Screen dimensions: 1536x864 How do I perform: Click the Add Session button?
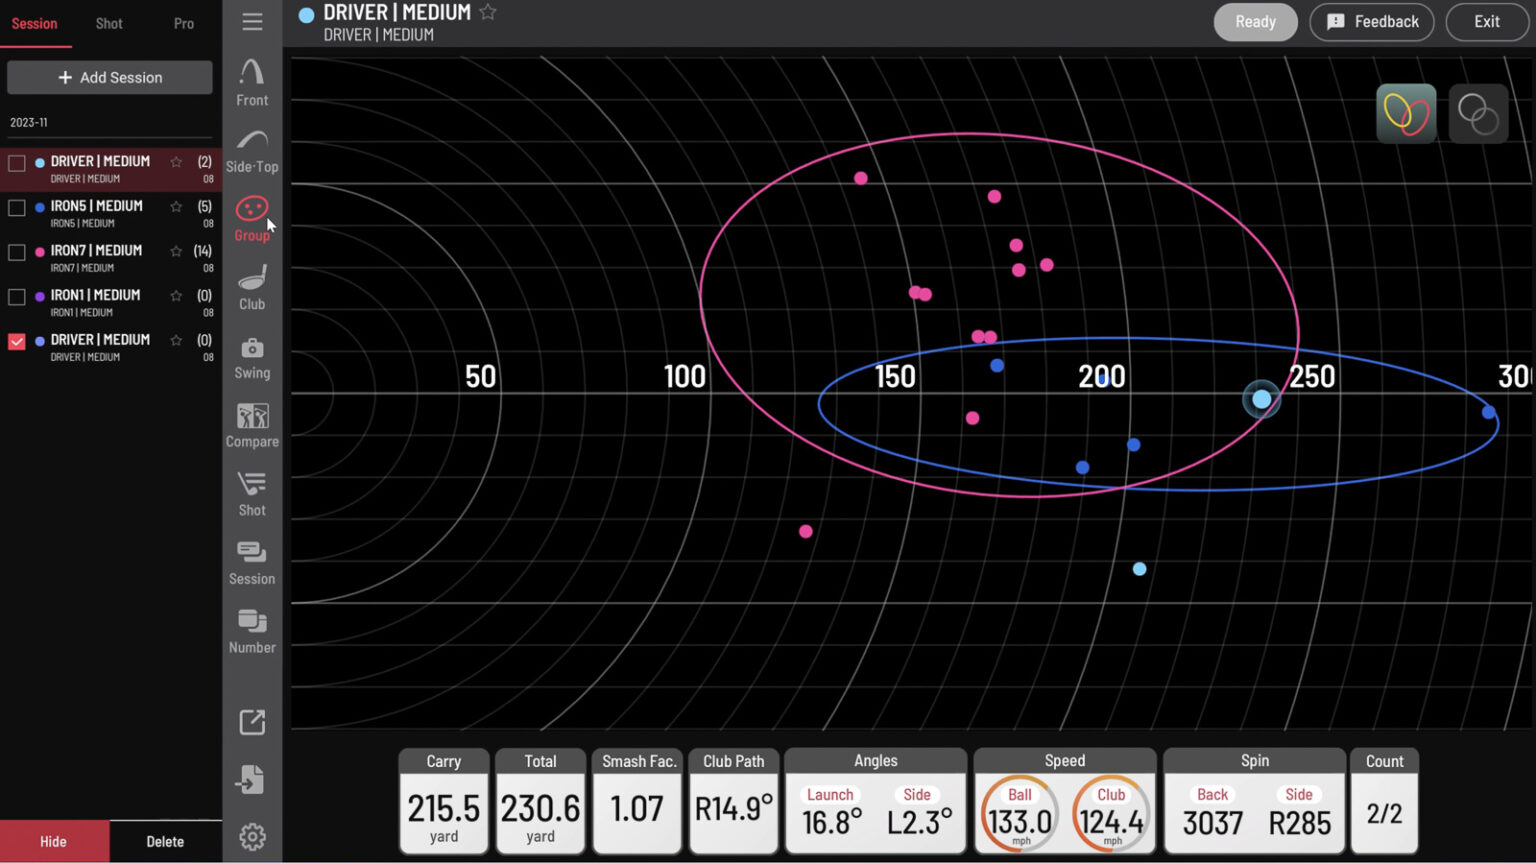(110, 77)
